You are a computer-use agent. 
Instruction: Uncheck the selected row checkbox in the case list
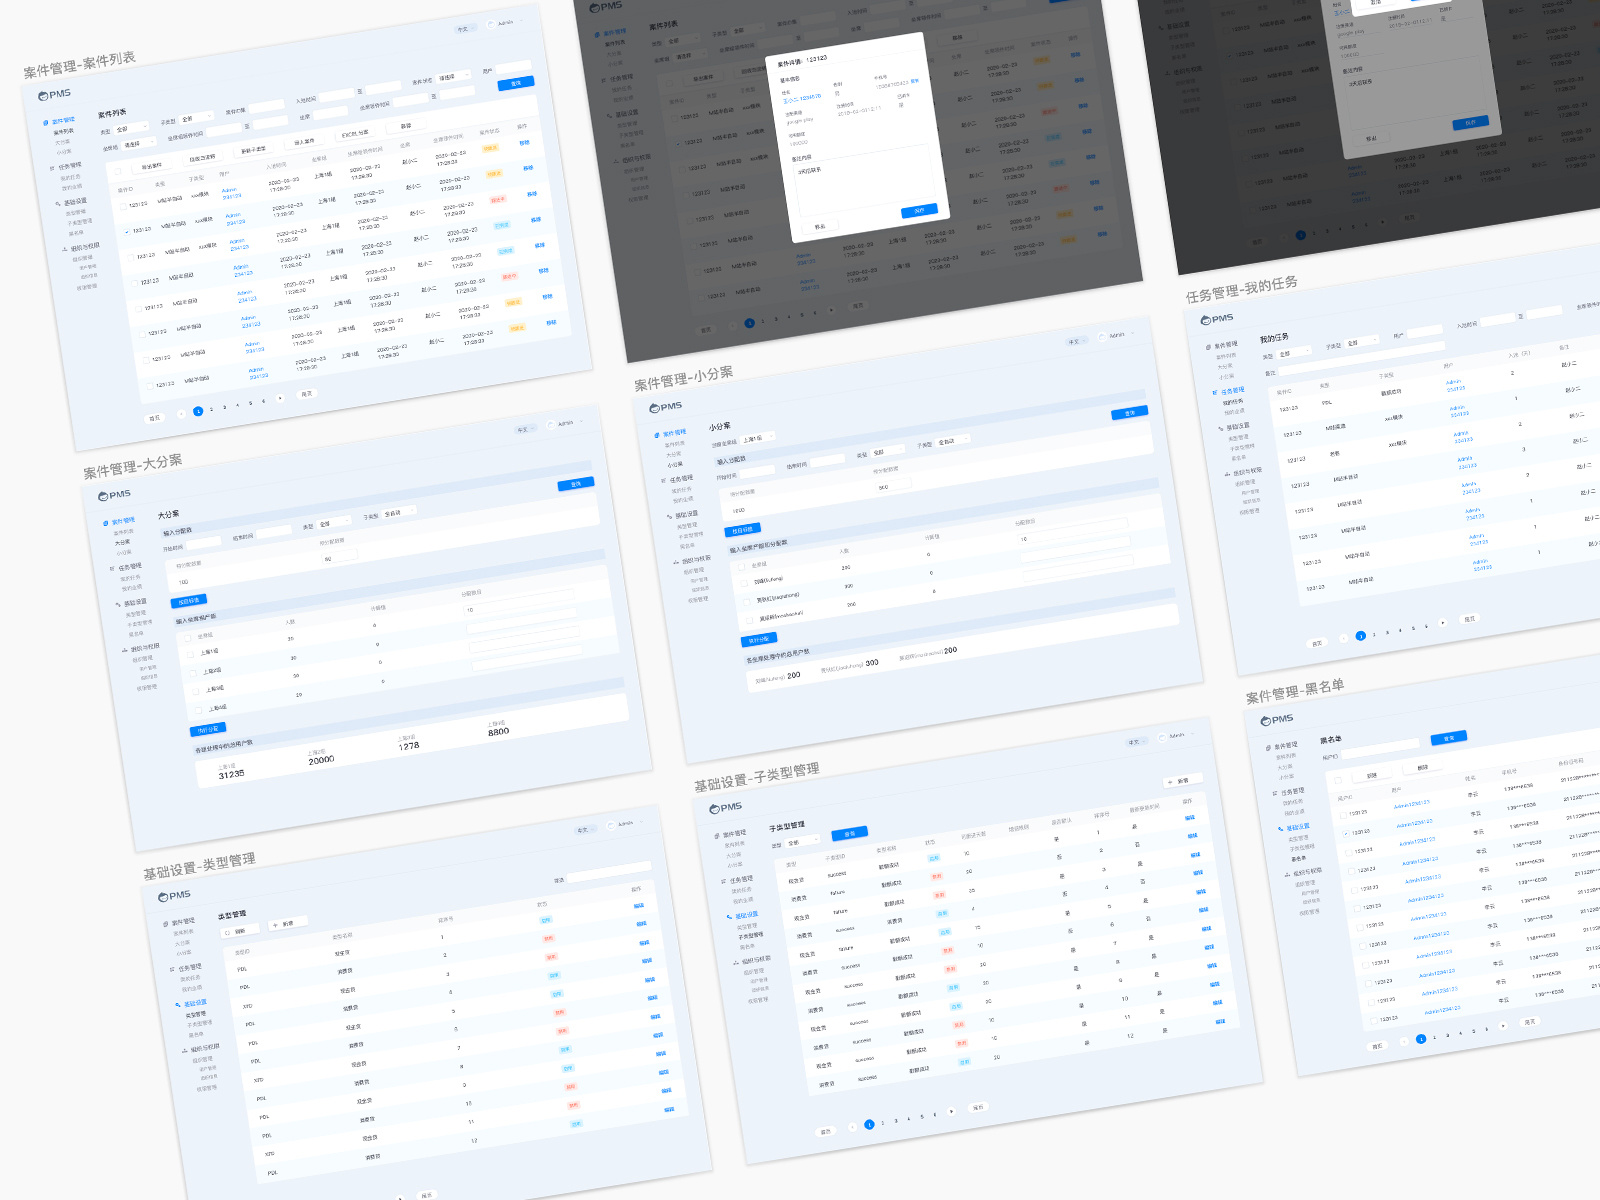point(127,231)
